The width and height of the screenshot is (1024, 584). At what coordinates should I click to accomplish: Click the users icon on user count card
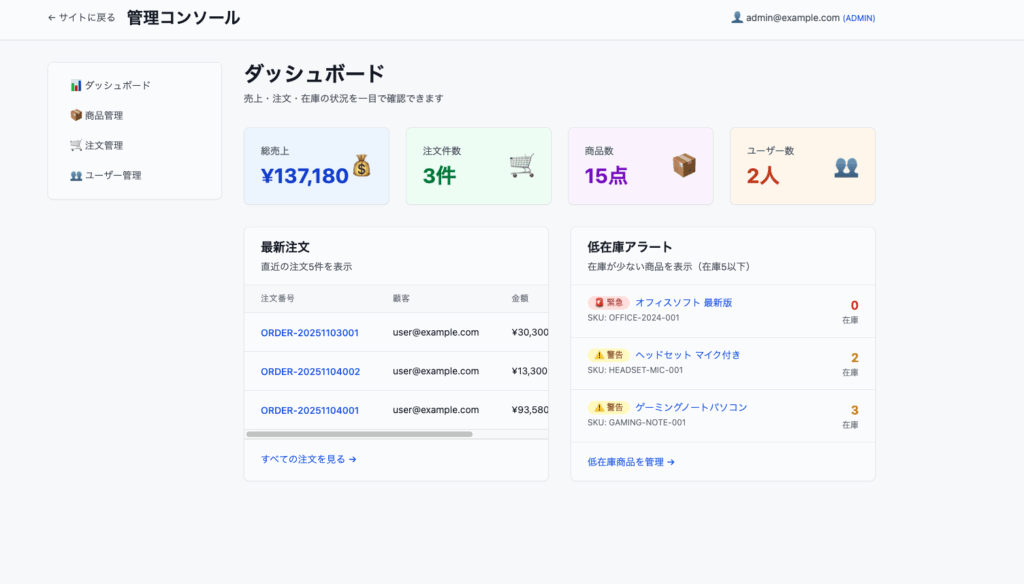coord(846,166)
